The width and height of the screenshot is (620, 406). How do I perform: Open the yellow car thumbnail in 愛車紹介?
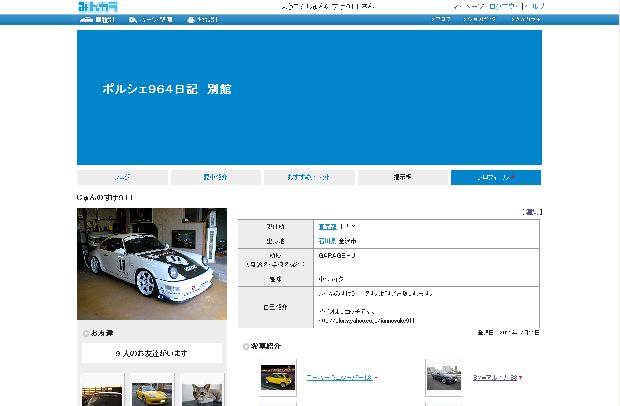click(x=278, y=378)
